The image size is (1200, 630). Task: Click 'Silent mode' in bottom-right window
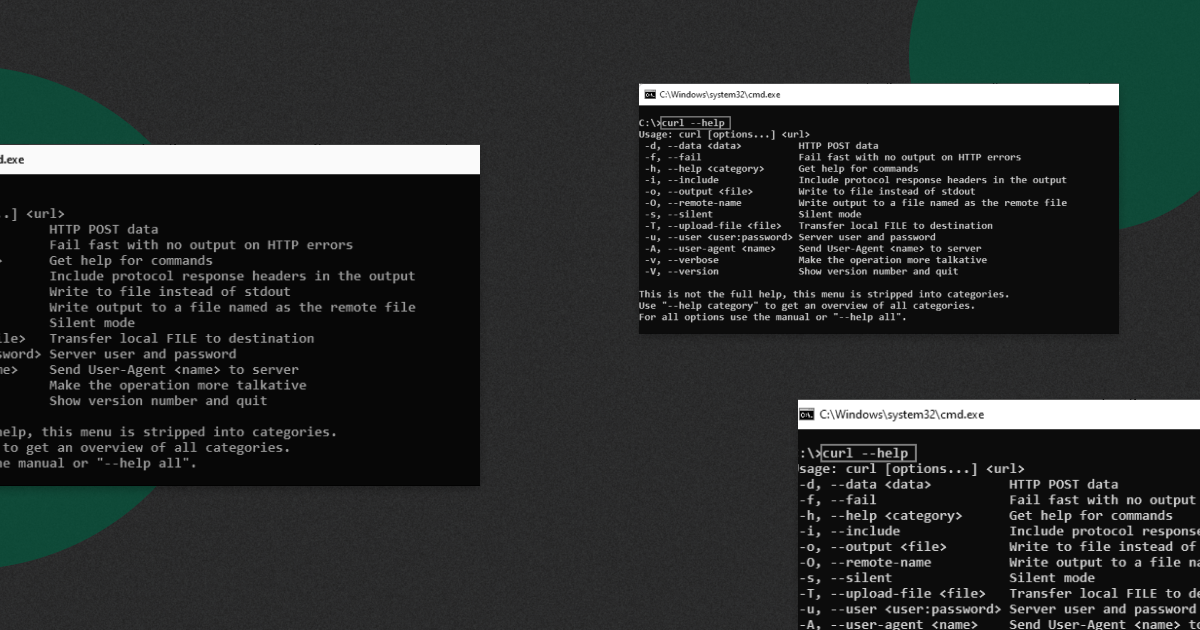(x=1052, y=577)
